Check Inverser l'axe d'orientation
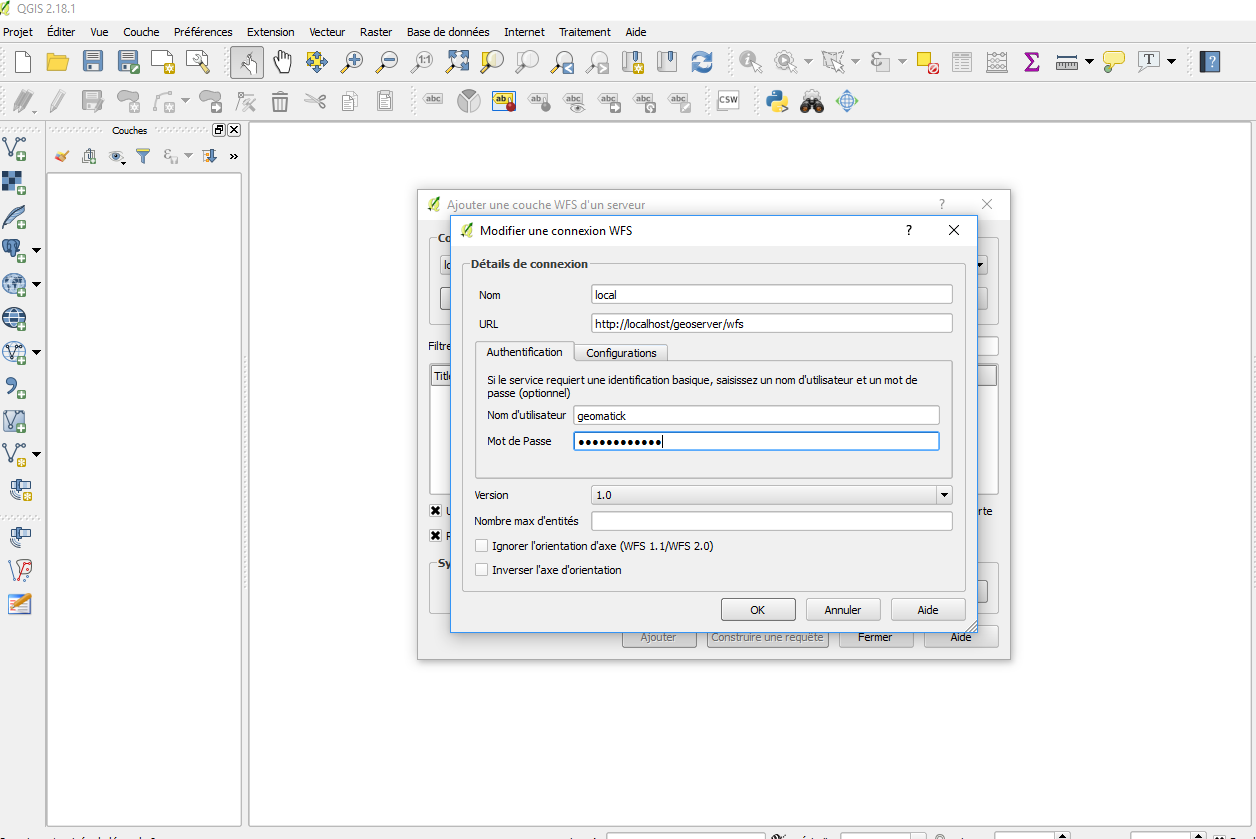The image size is (1256, 839). (482, 570)
